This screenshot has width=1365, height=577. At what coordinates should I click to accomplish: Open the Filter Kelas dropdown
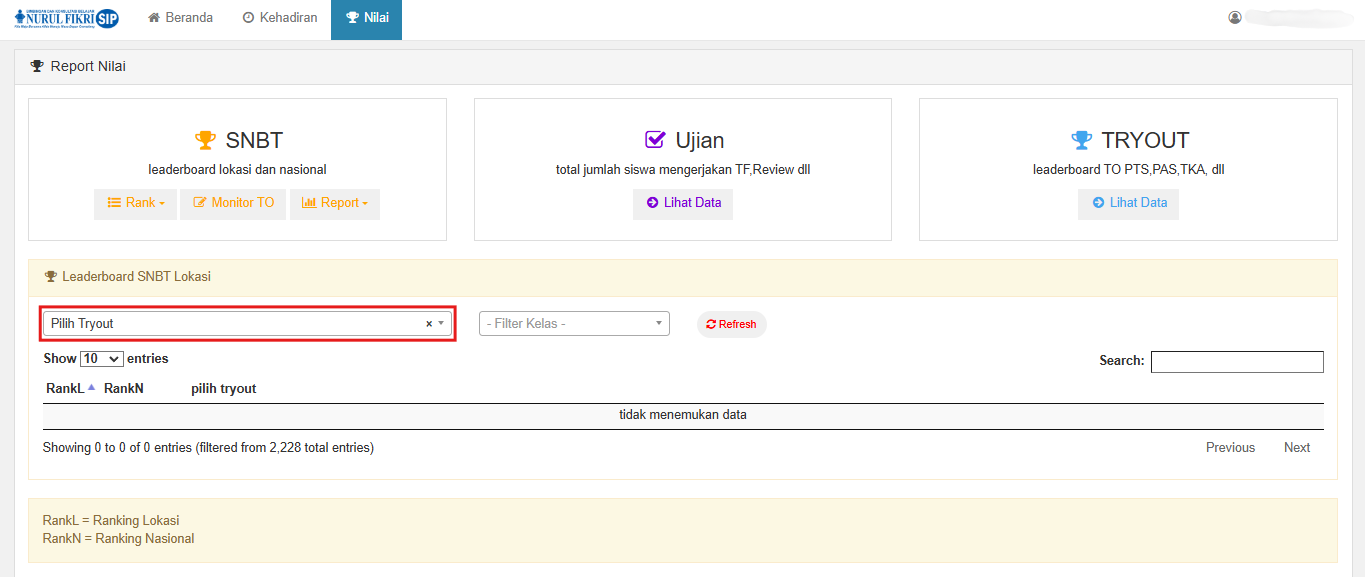[574, 324]
